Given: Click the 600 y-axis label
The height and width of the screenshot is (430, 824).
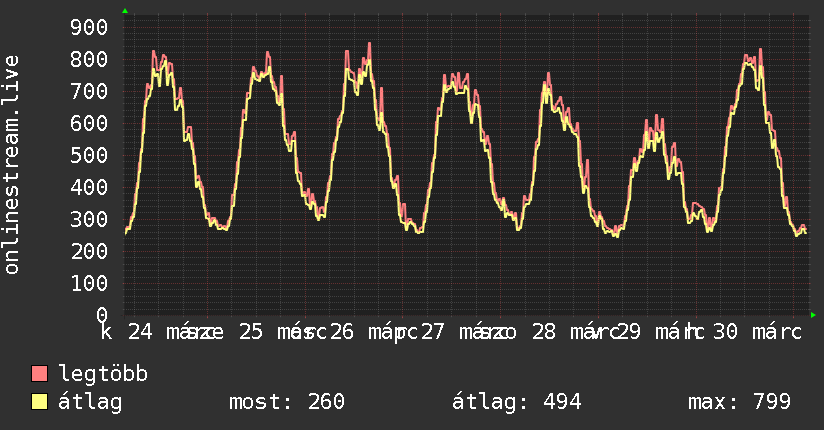Looking at the screenshot, I should pyautogui.click(x=89, y=124).
